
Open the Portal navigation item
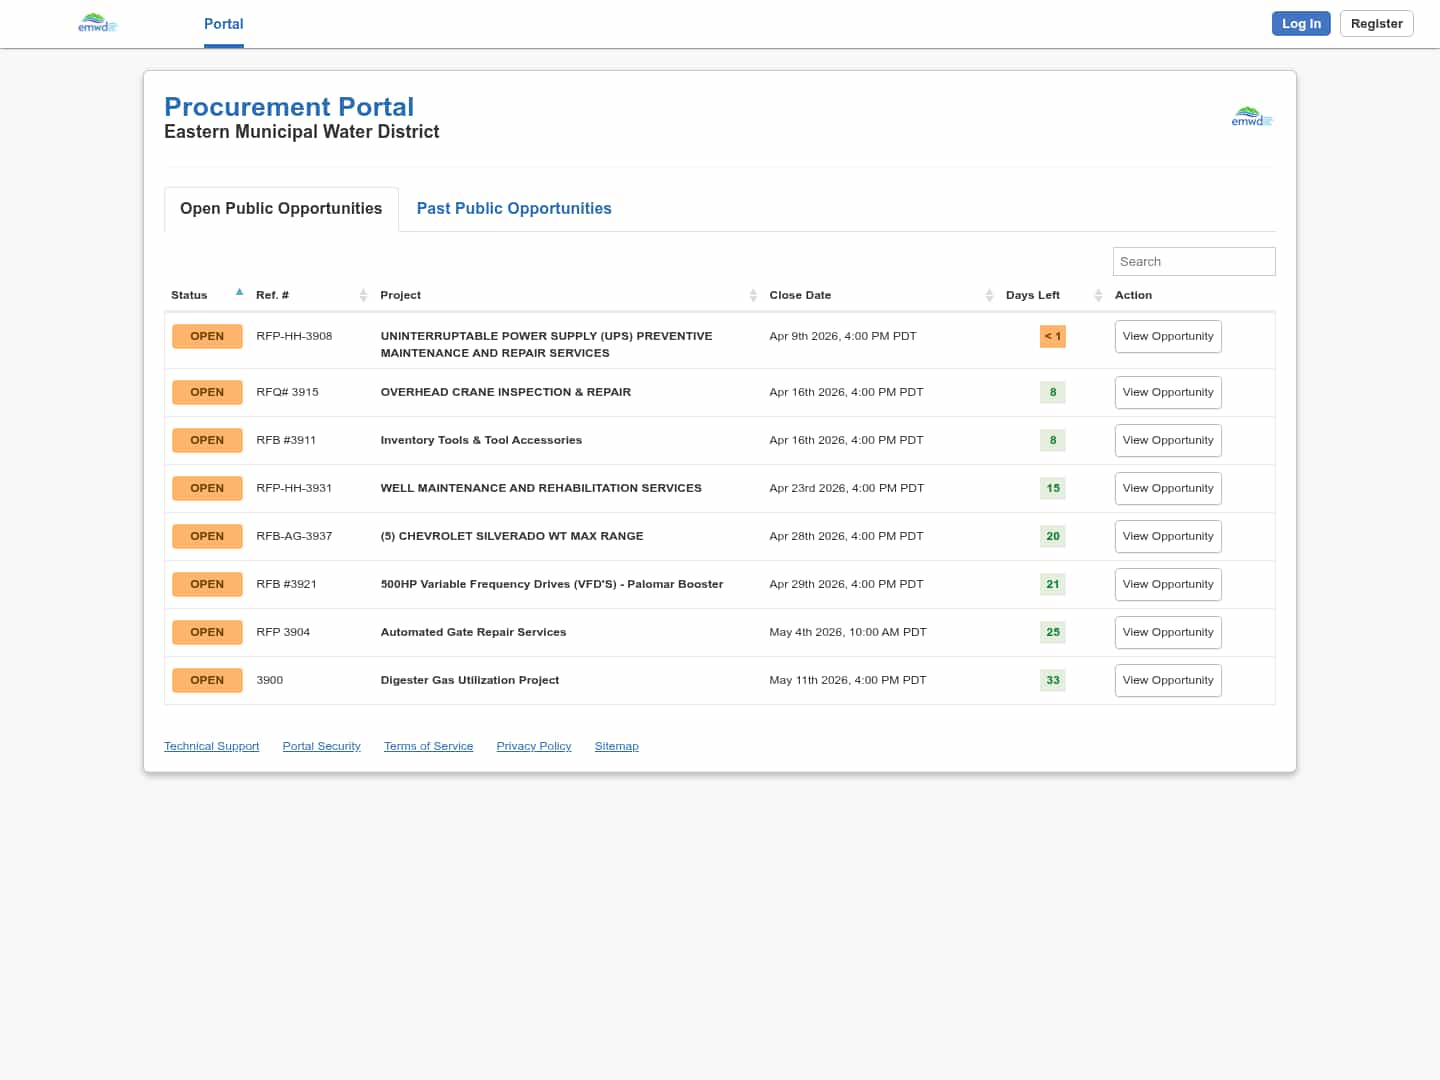click(223, 24)
